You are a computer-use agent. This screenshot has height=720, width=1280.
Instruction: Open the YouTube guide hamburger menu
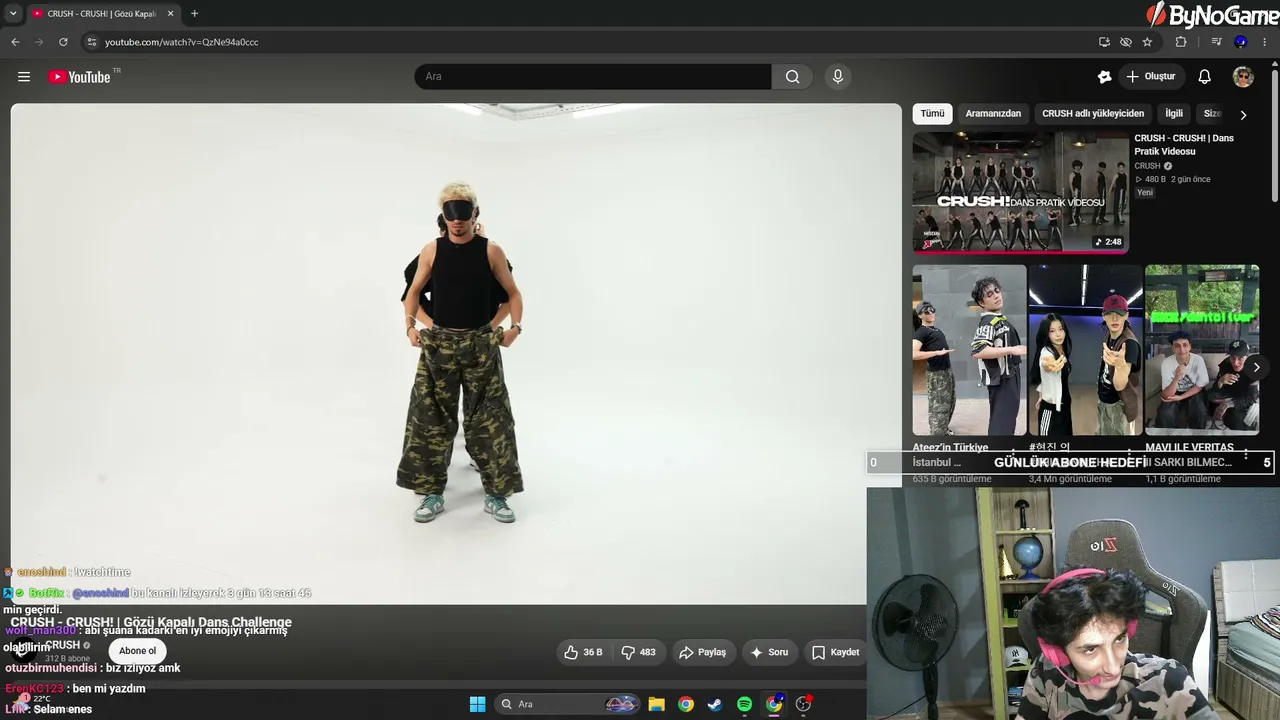pyautogui.click(x=24, y=77)
